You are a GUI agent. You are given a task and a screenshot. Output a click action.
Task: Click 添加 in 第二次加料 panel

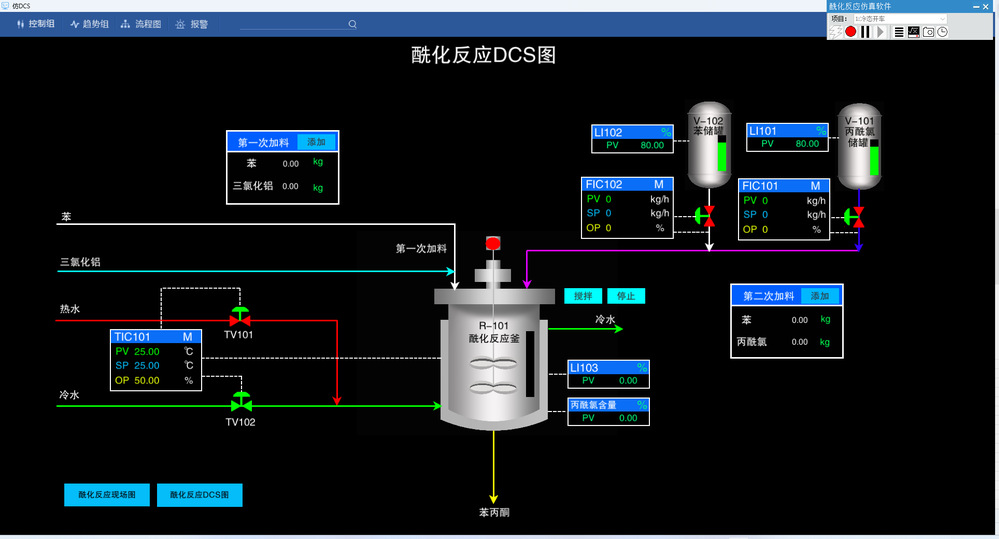coord(819,296)
